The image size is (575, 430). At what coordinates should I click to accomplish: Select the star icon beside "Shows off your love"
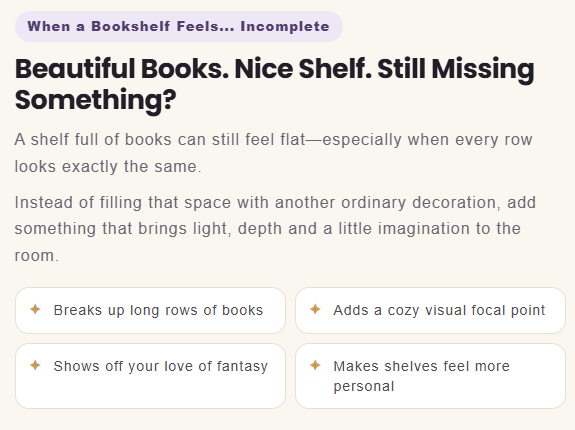35,365
